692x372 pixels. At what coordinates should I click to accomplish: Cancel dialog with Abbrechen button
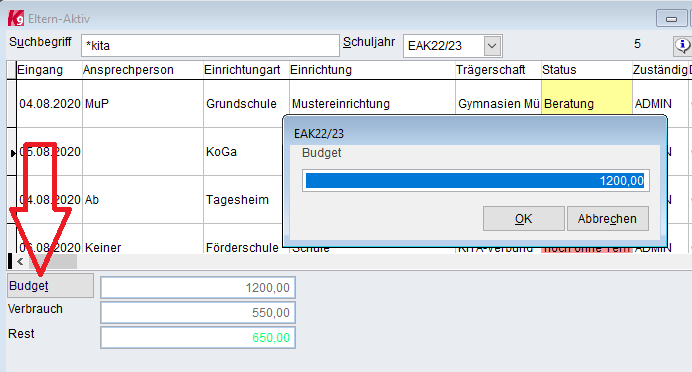(x=607, y=218)
